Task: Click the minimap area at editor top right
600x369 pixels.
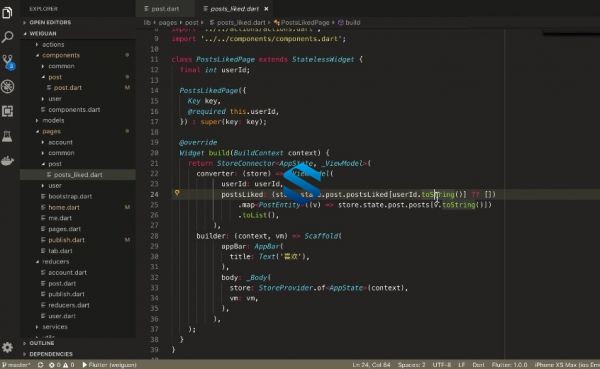Action: [x=571, y=33]
